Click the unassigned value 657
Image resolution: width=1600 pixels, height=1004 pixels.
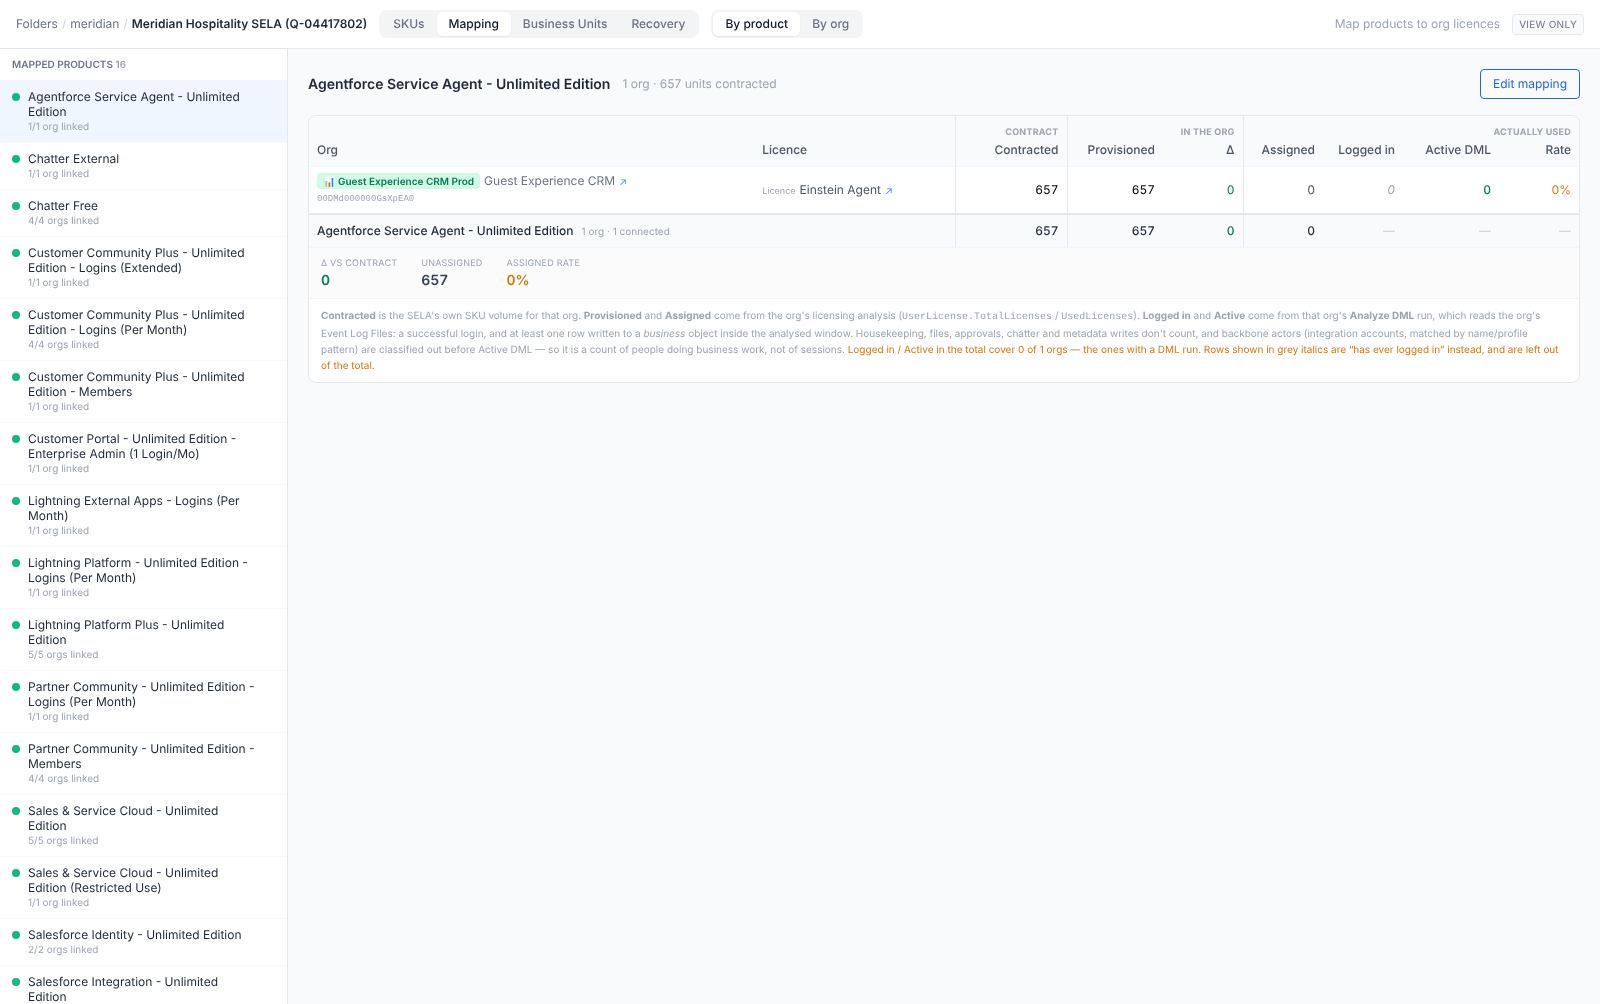coord(434,280)
